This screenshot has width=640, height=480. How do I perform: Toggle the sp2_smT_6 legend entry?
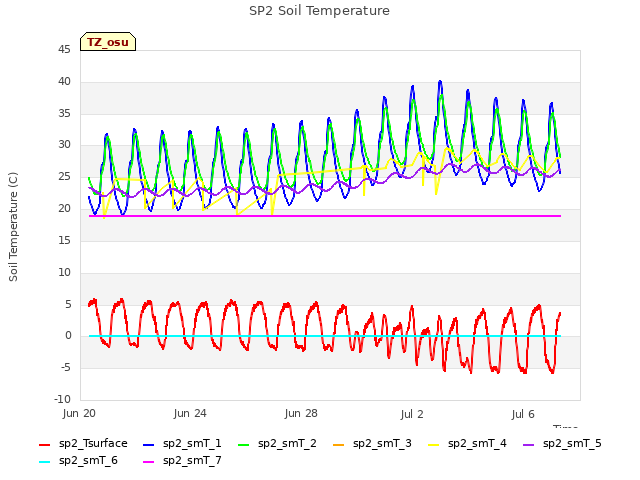(78, 460)
